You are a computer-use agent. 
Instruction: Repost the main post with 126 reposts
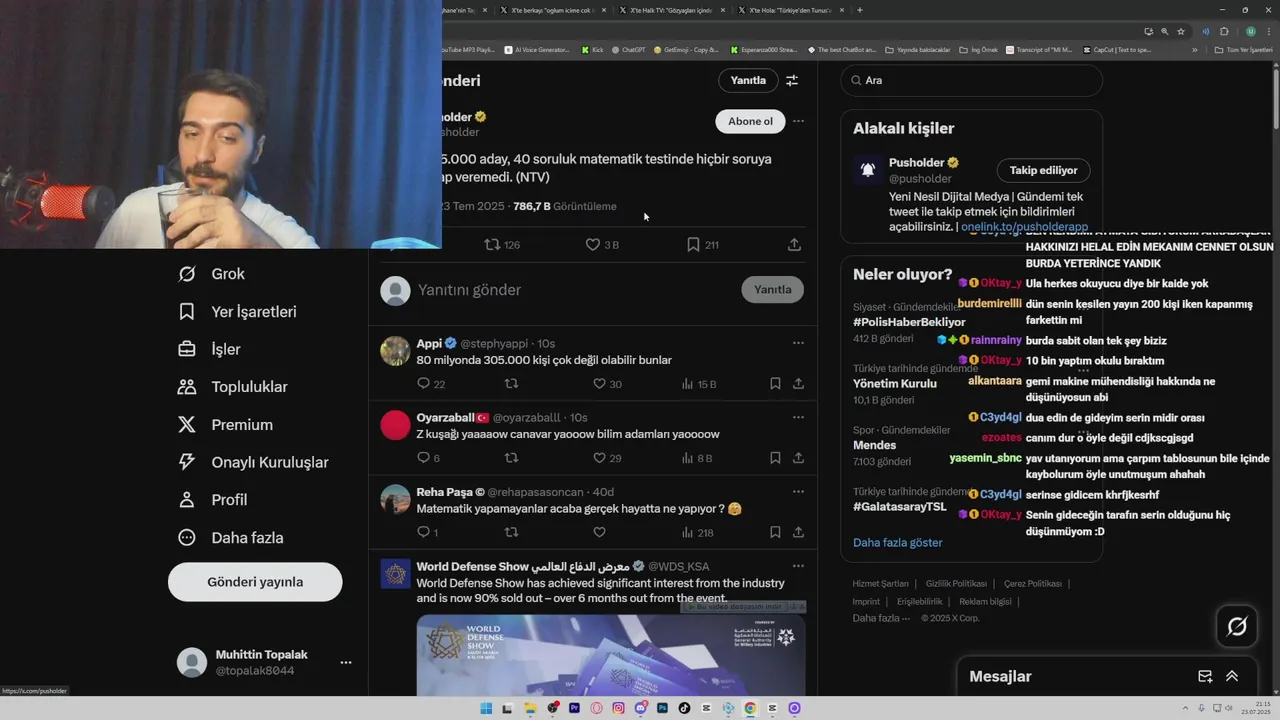pyautogui.click(x=502, y=244)
